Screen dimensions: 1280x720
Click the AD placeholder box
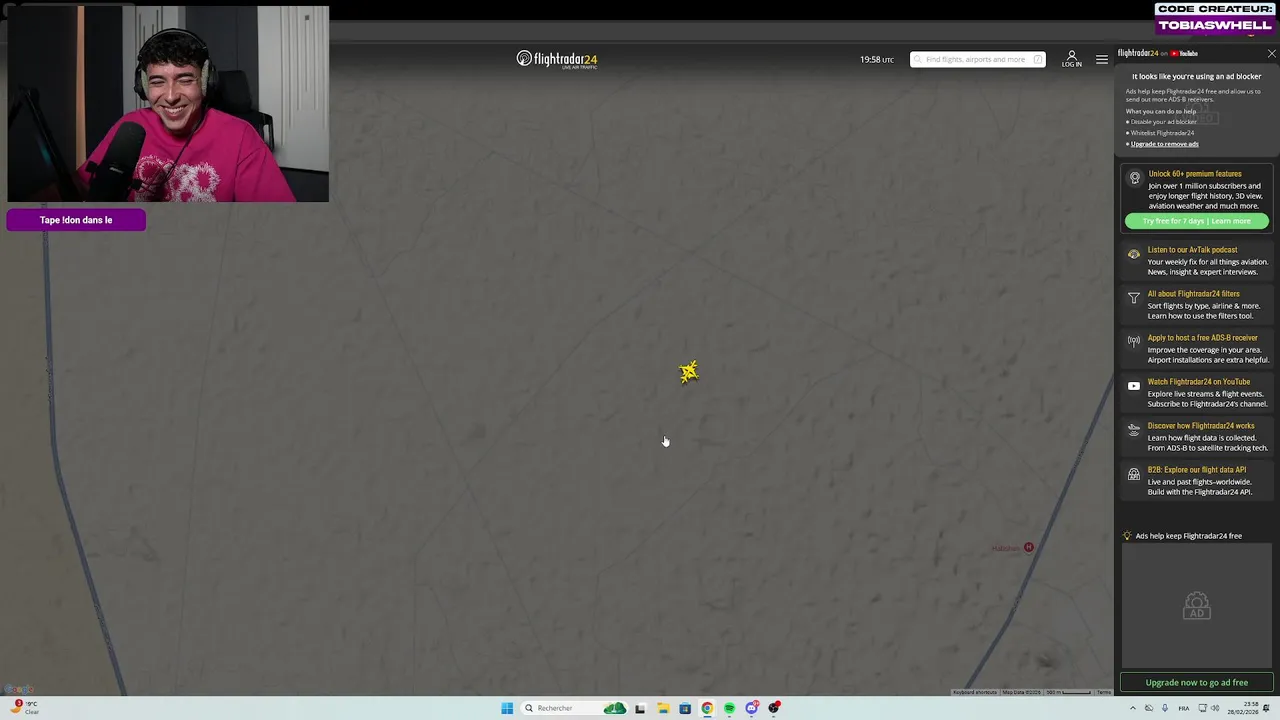coord(1196,605)
